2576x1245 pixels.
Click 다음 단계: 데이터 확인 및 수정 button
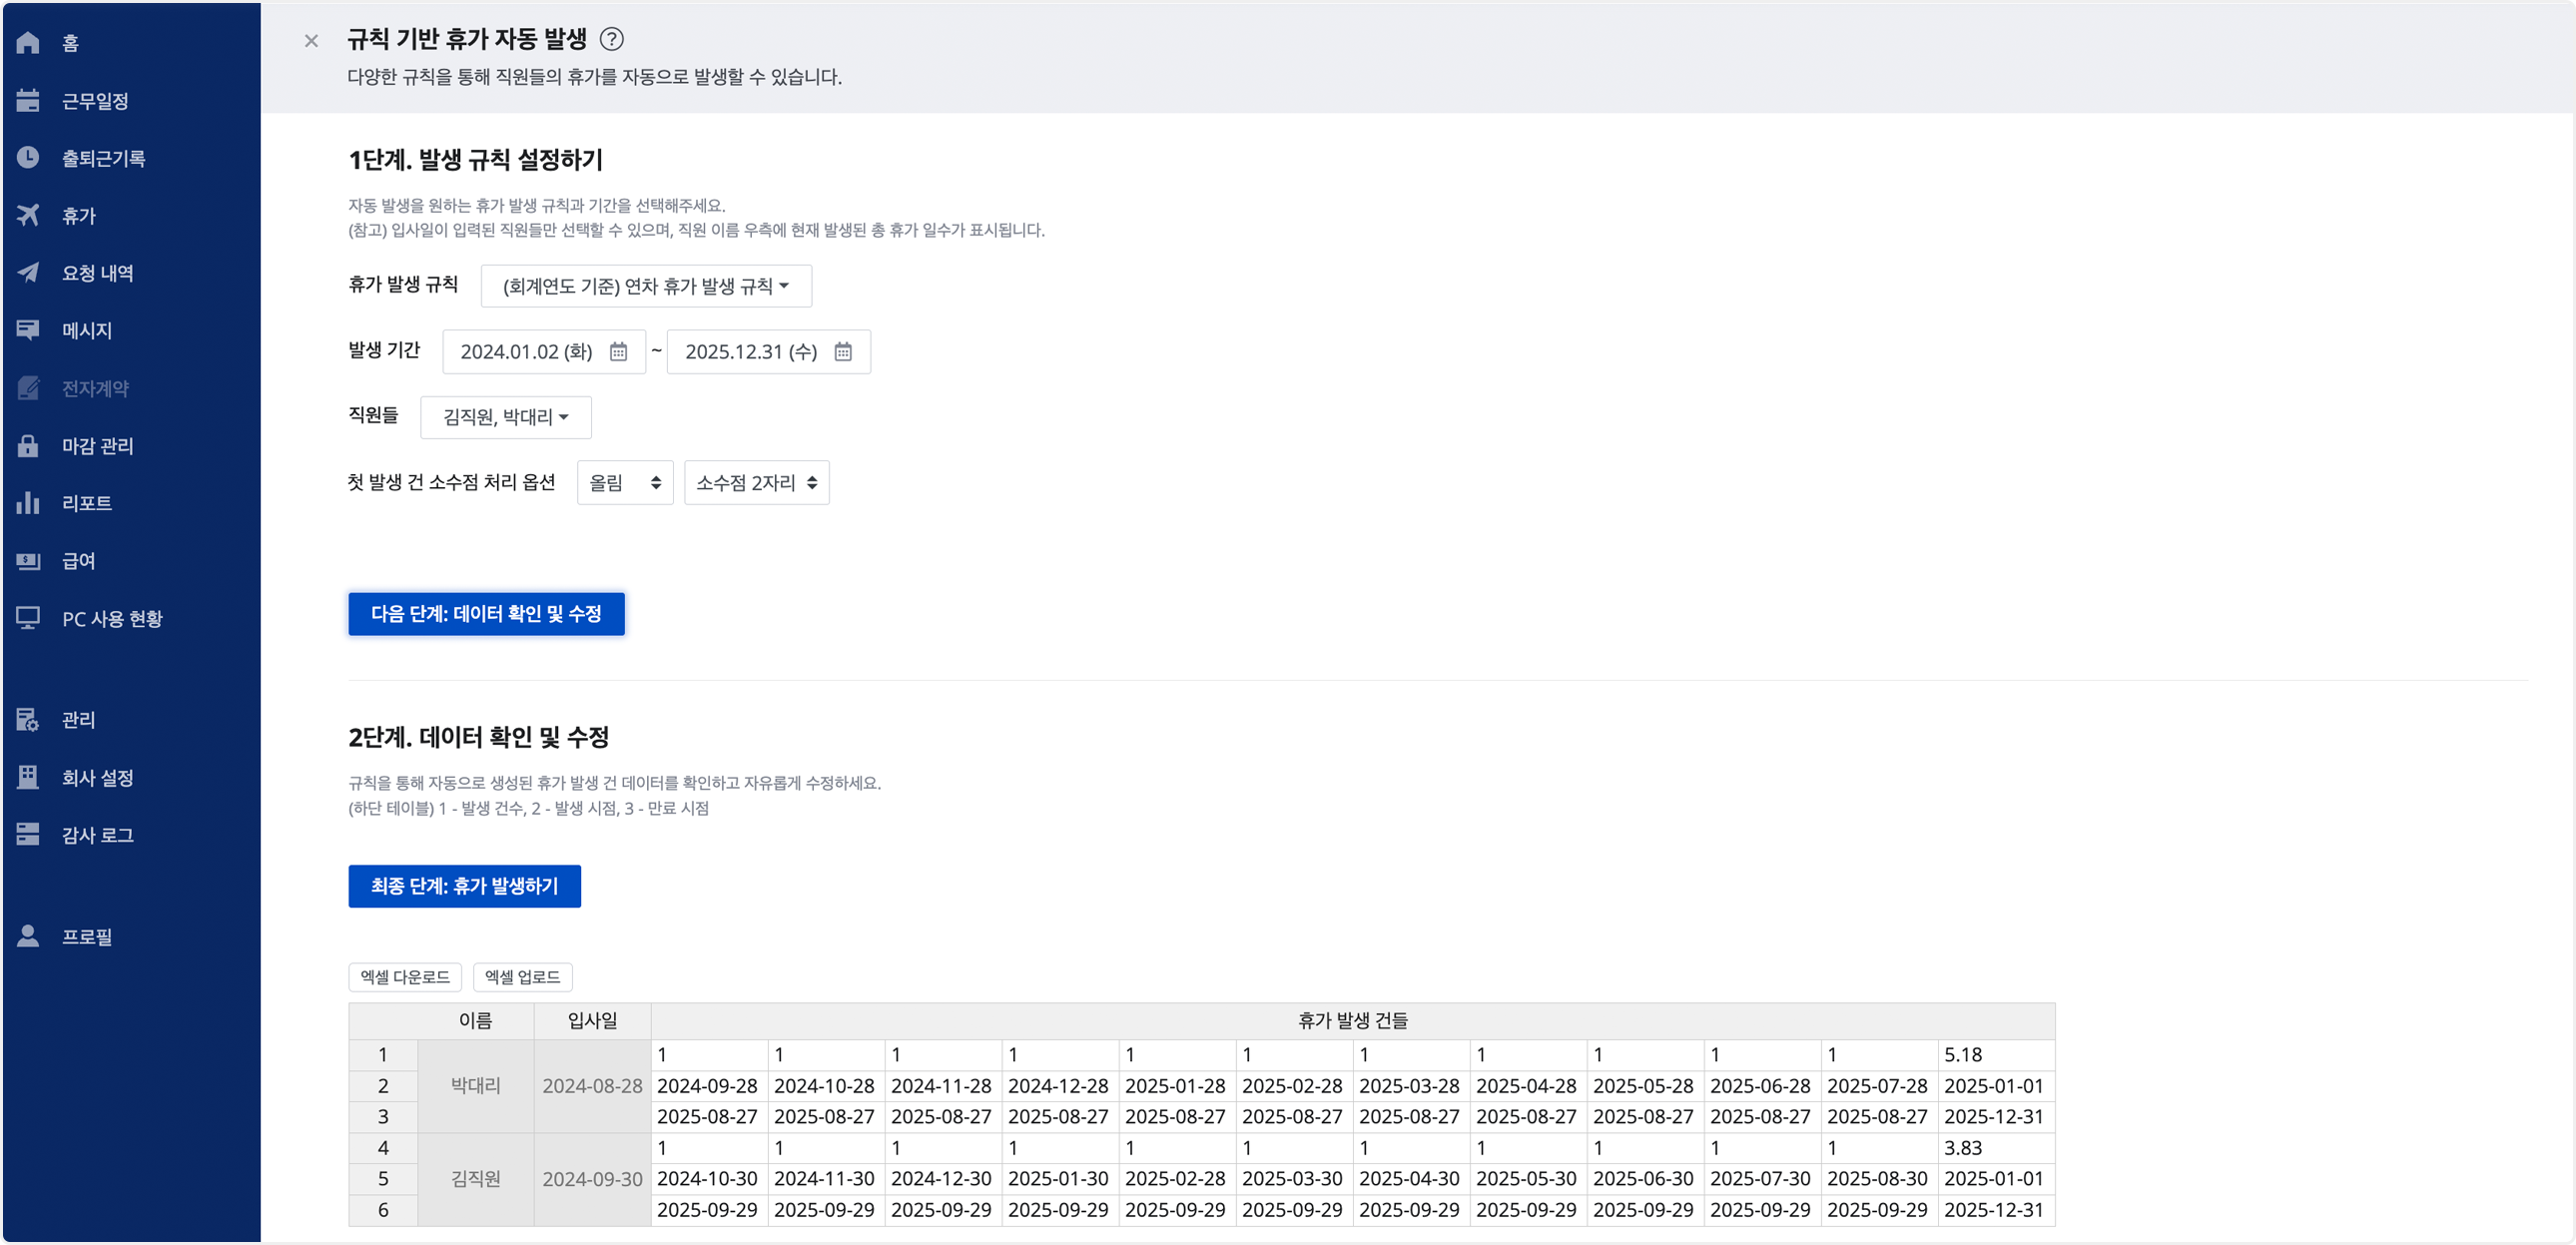click(x=486, y=614)
